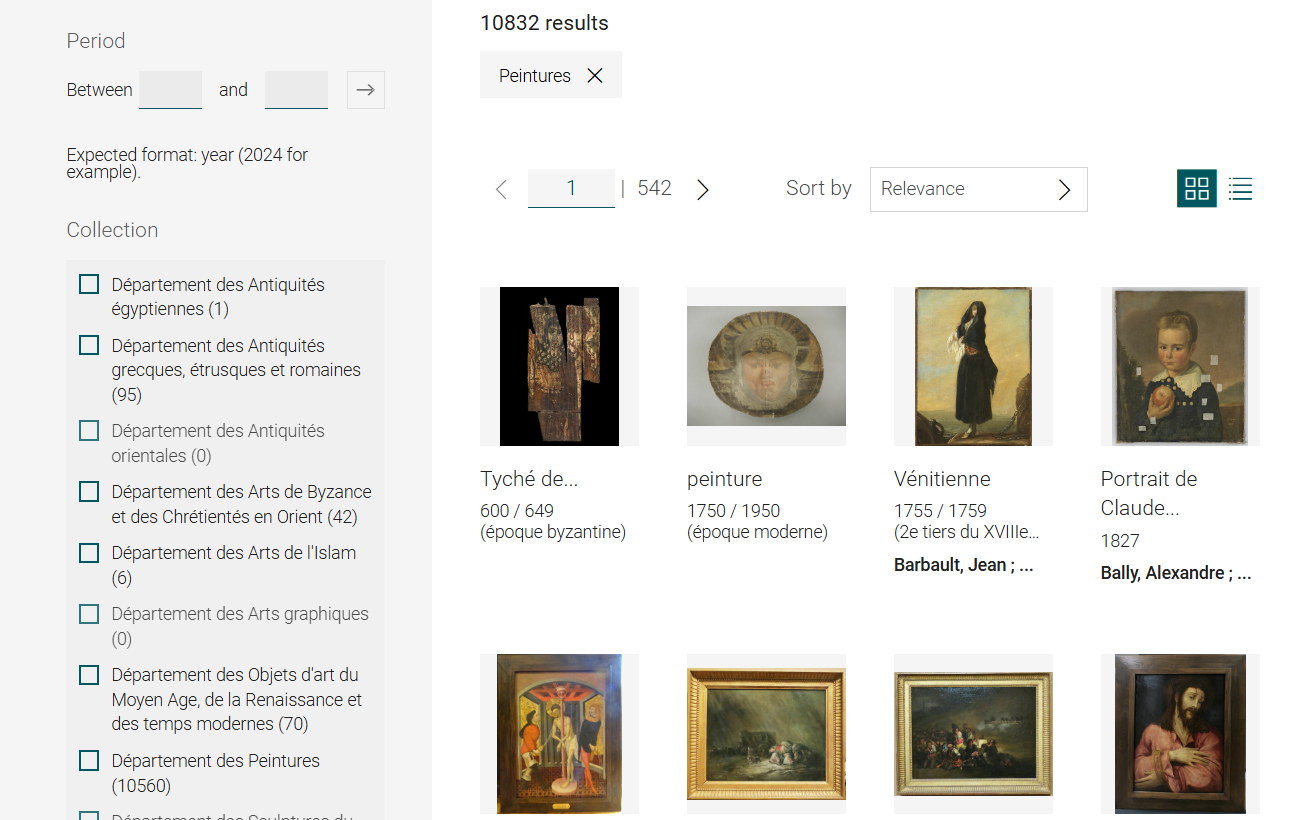The height and width of the screenshot is (820, 1291).
Task: Click the page number input field
Action: 571,188
